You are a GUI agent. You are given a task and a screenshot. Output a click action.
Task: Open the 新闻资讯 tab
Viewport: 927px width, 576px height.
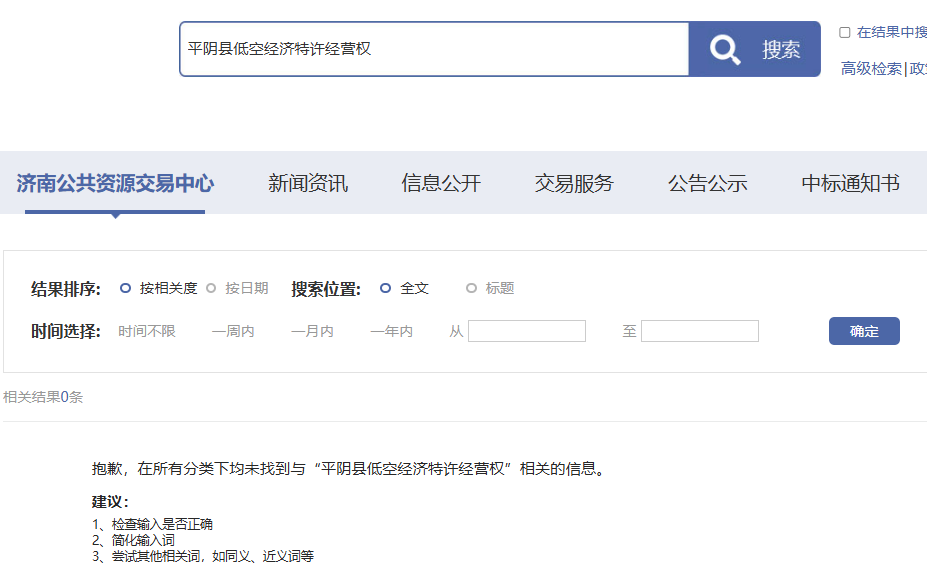[x=308, y=183]
